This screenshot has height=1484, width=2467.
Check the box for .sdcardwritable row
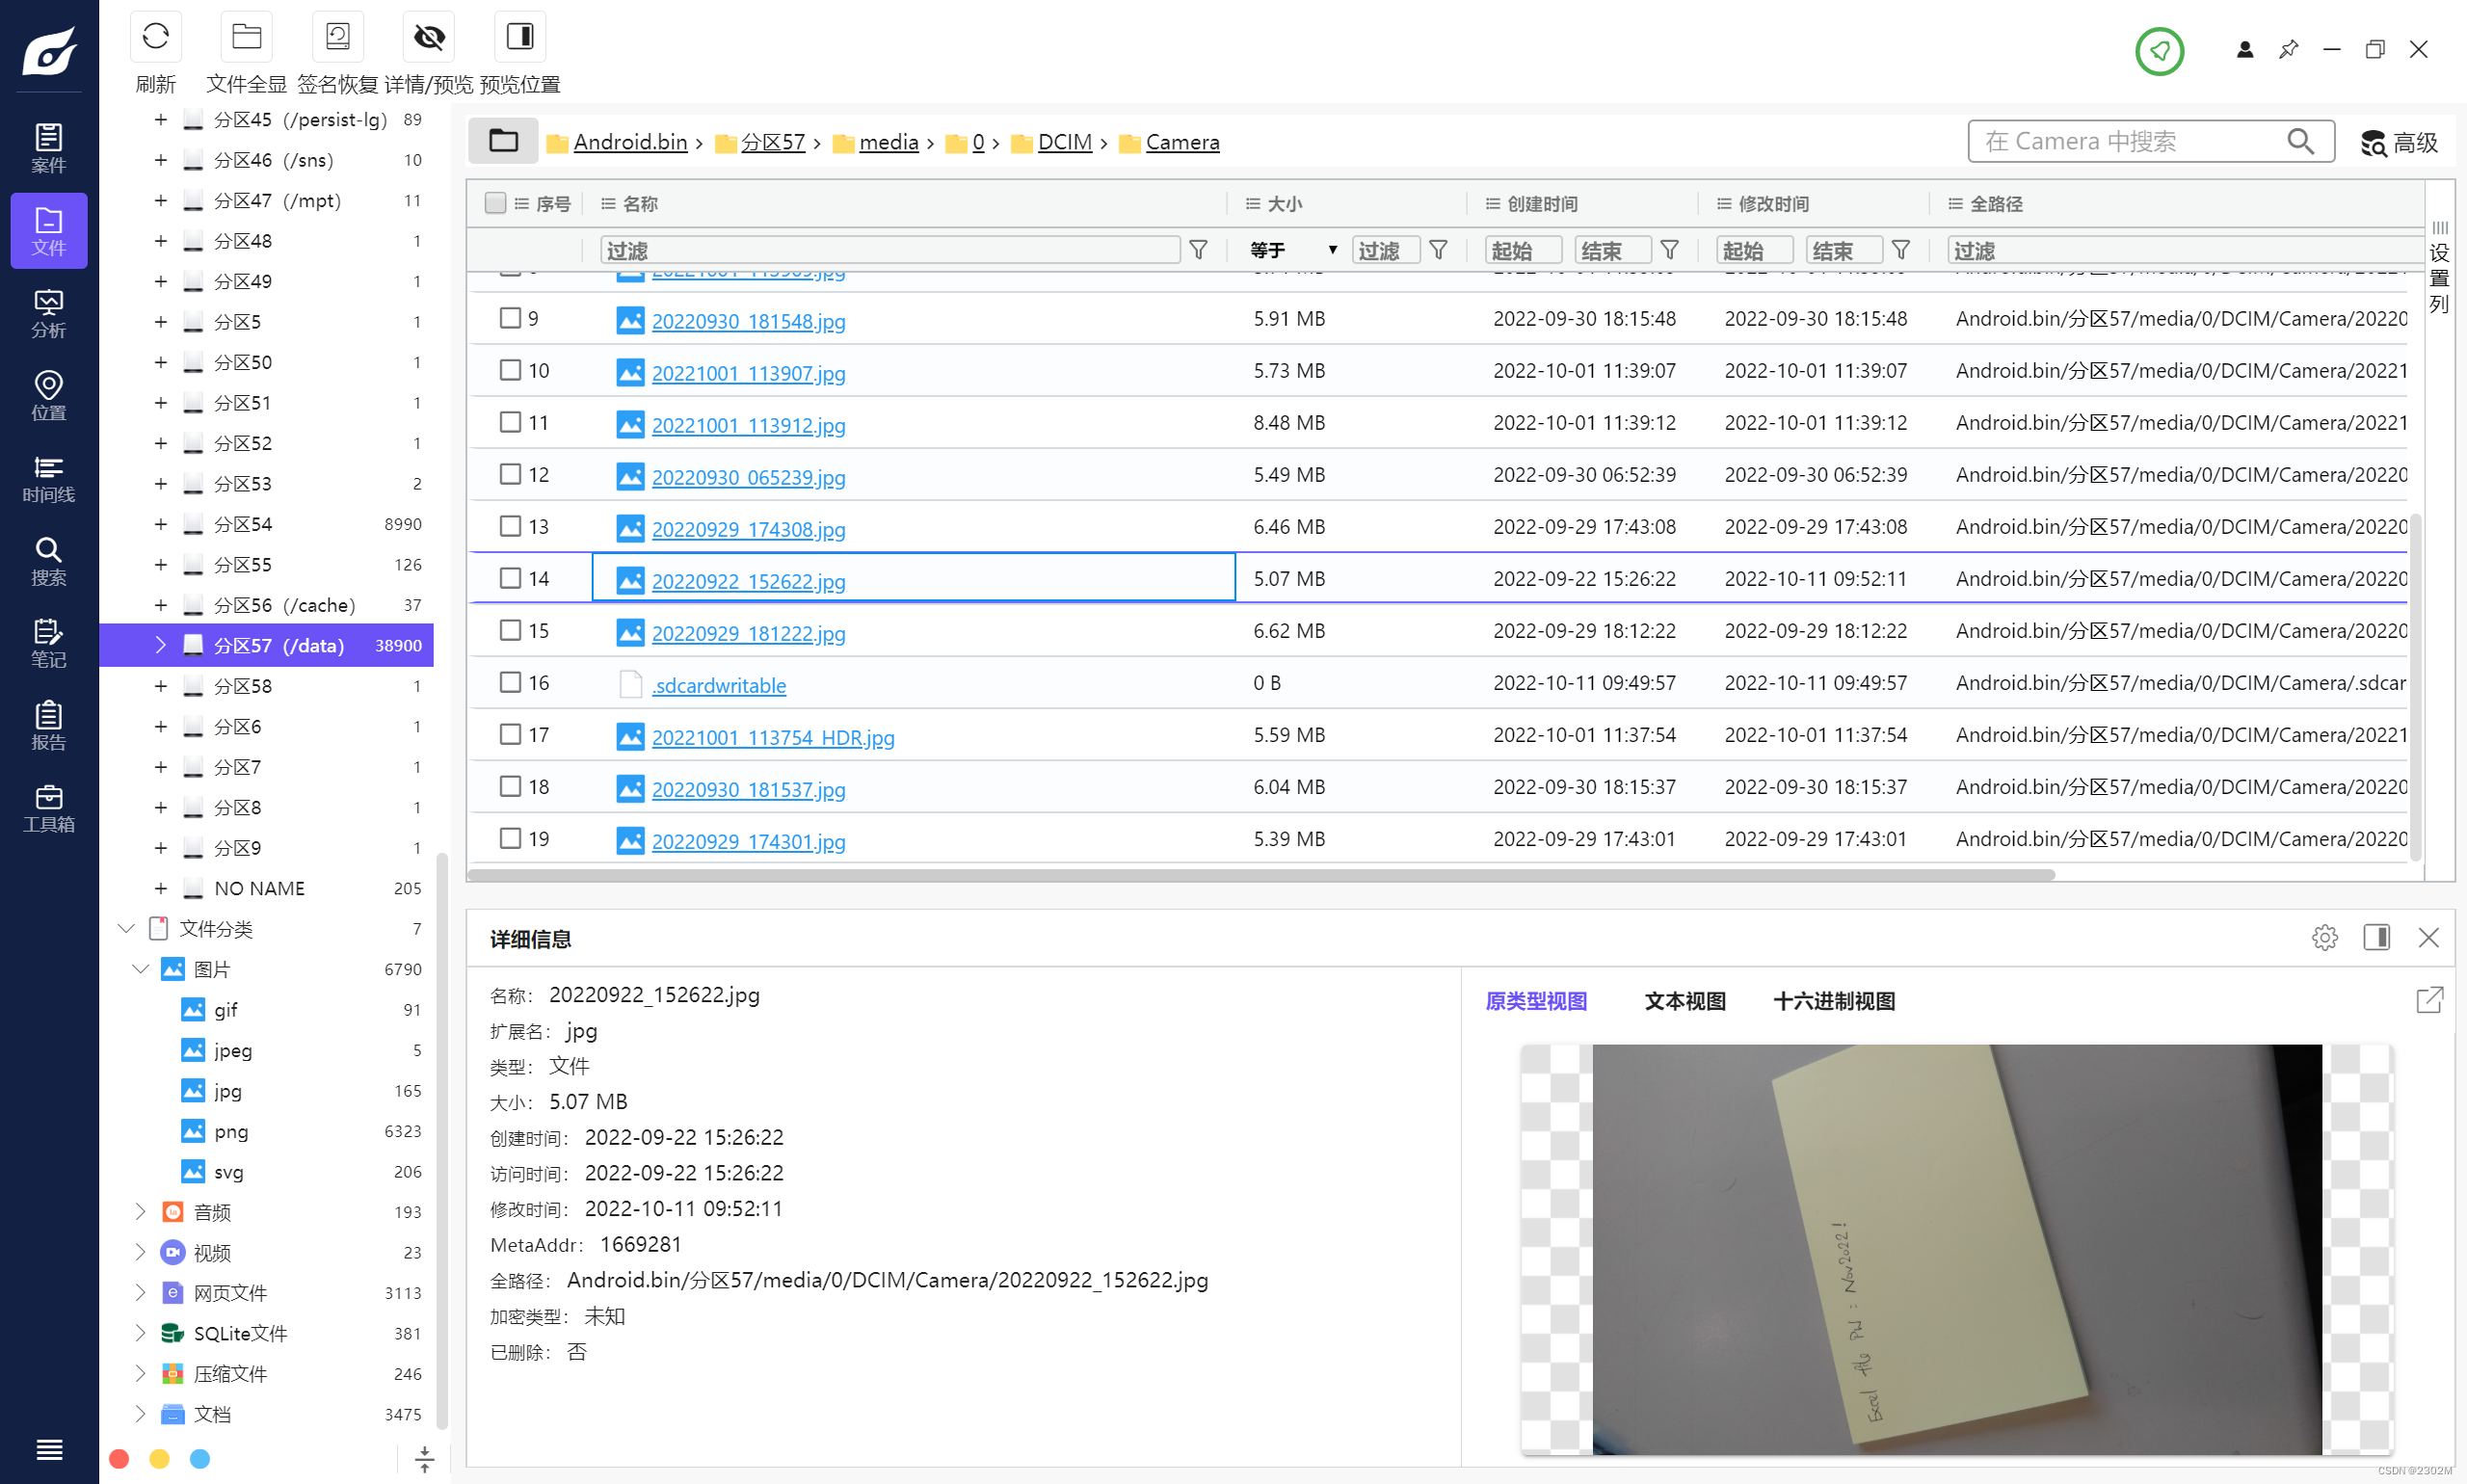point(510,682)
